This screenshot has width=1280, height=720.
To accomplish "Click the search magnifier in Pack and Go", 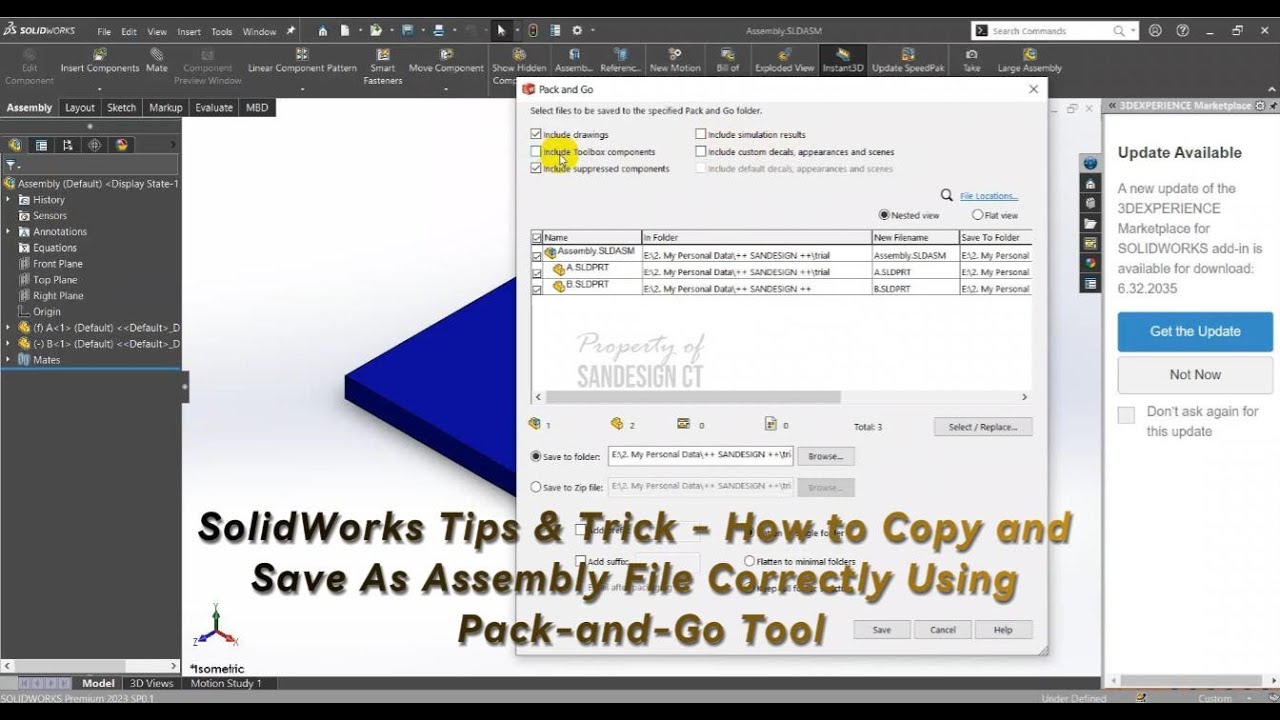I will click(x=947, y=195).
